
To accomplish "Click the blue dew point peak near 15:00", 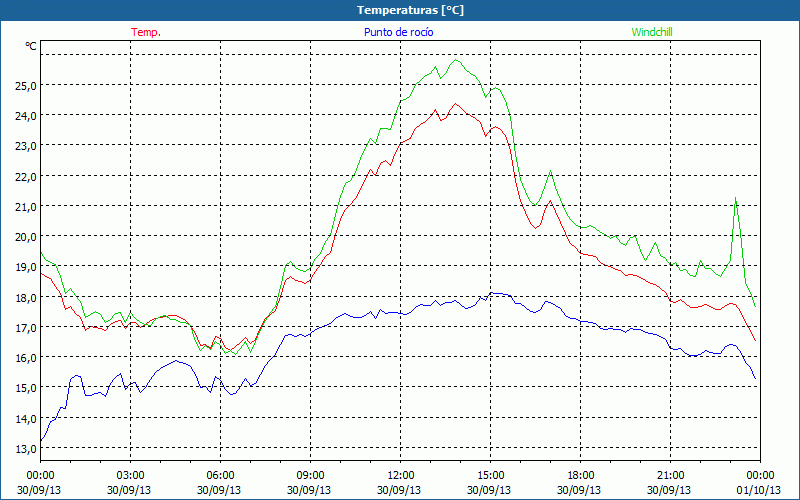I will click(491, 293).
